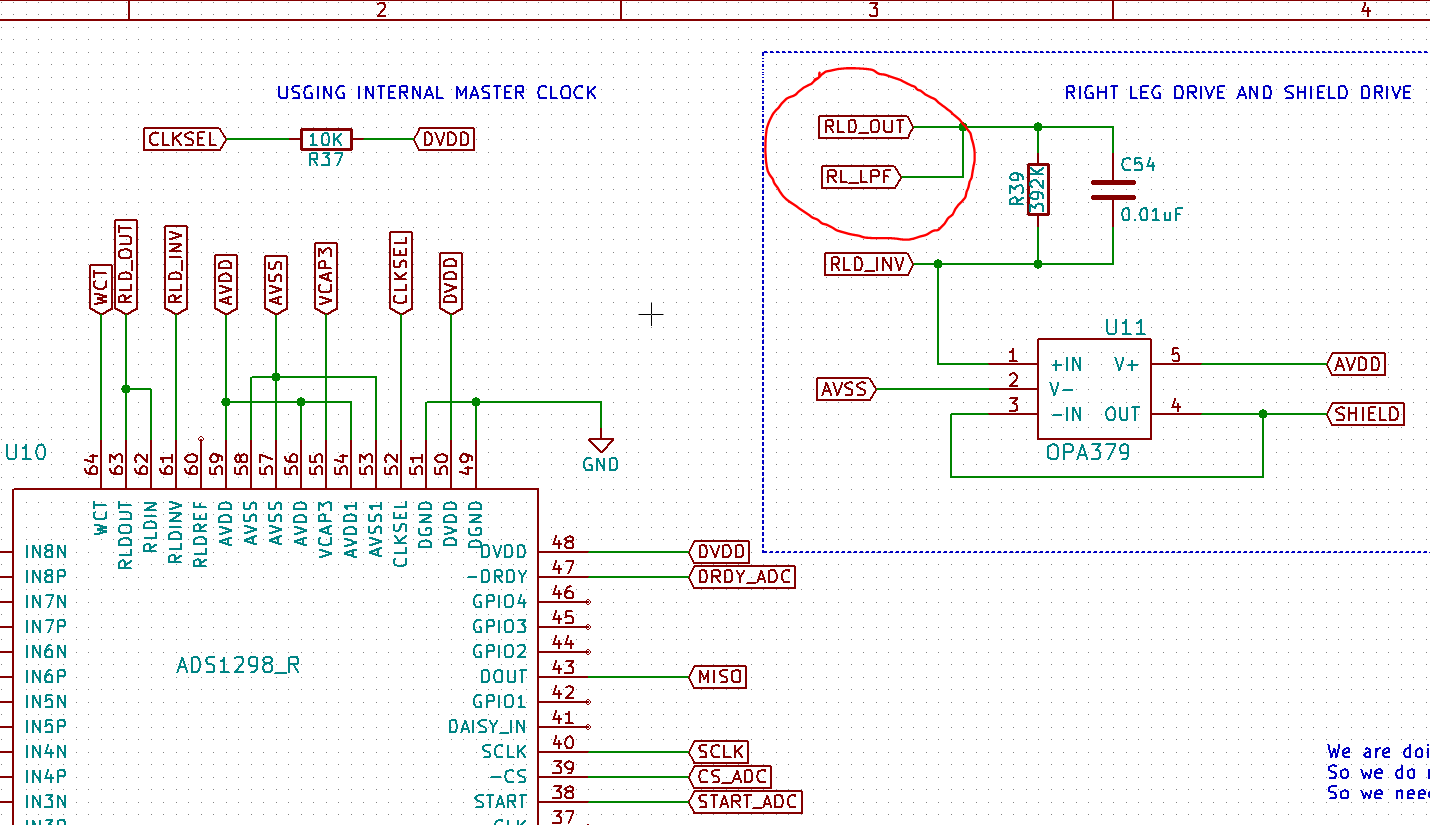Click the AVSS label feeding pin 2
Image resolution: width=1430 pixels, height=825 pixels.
pos(846,389)
